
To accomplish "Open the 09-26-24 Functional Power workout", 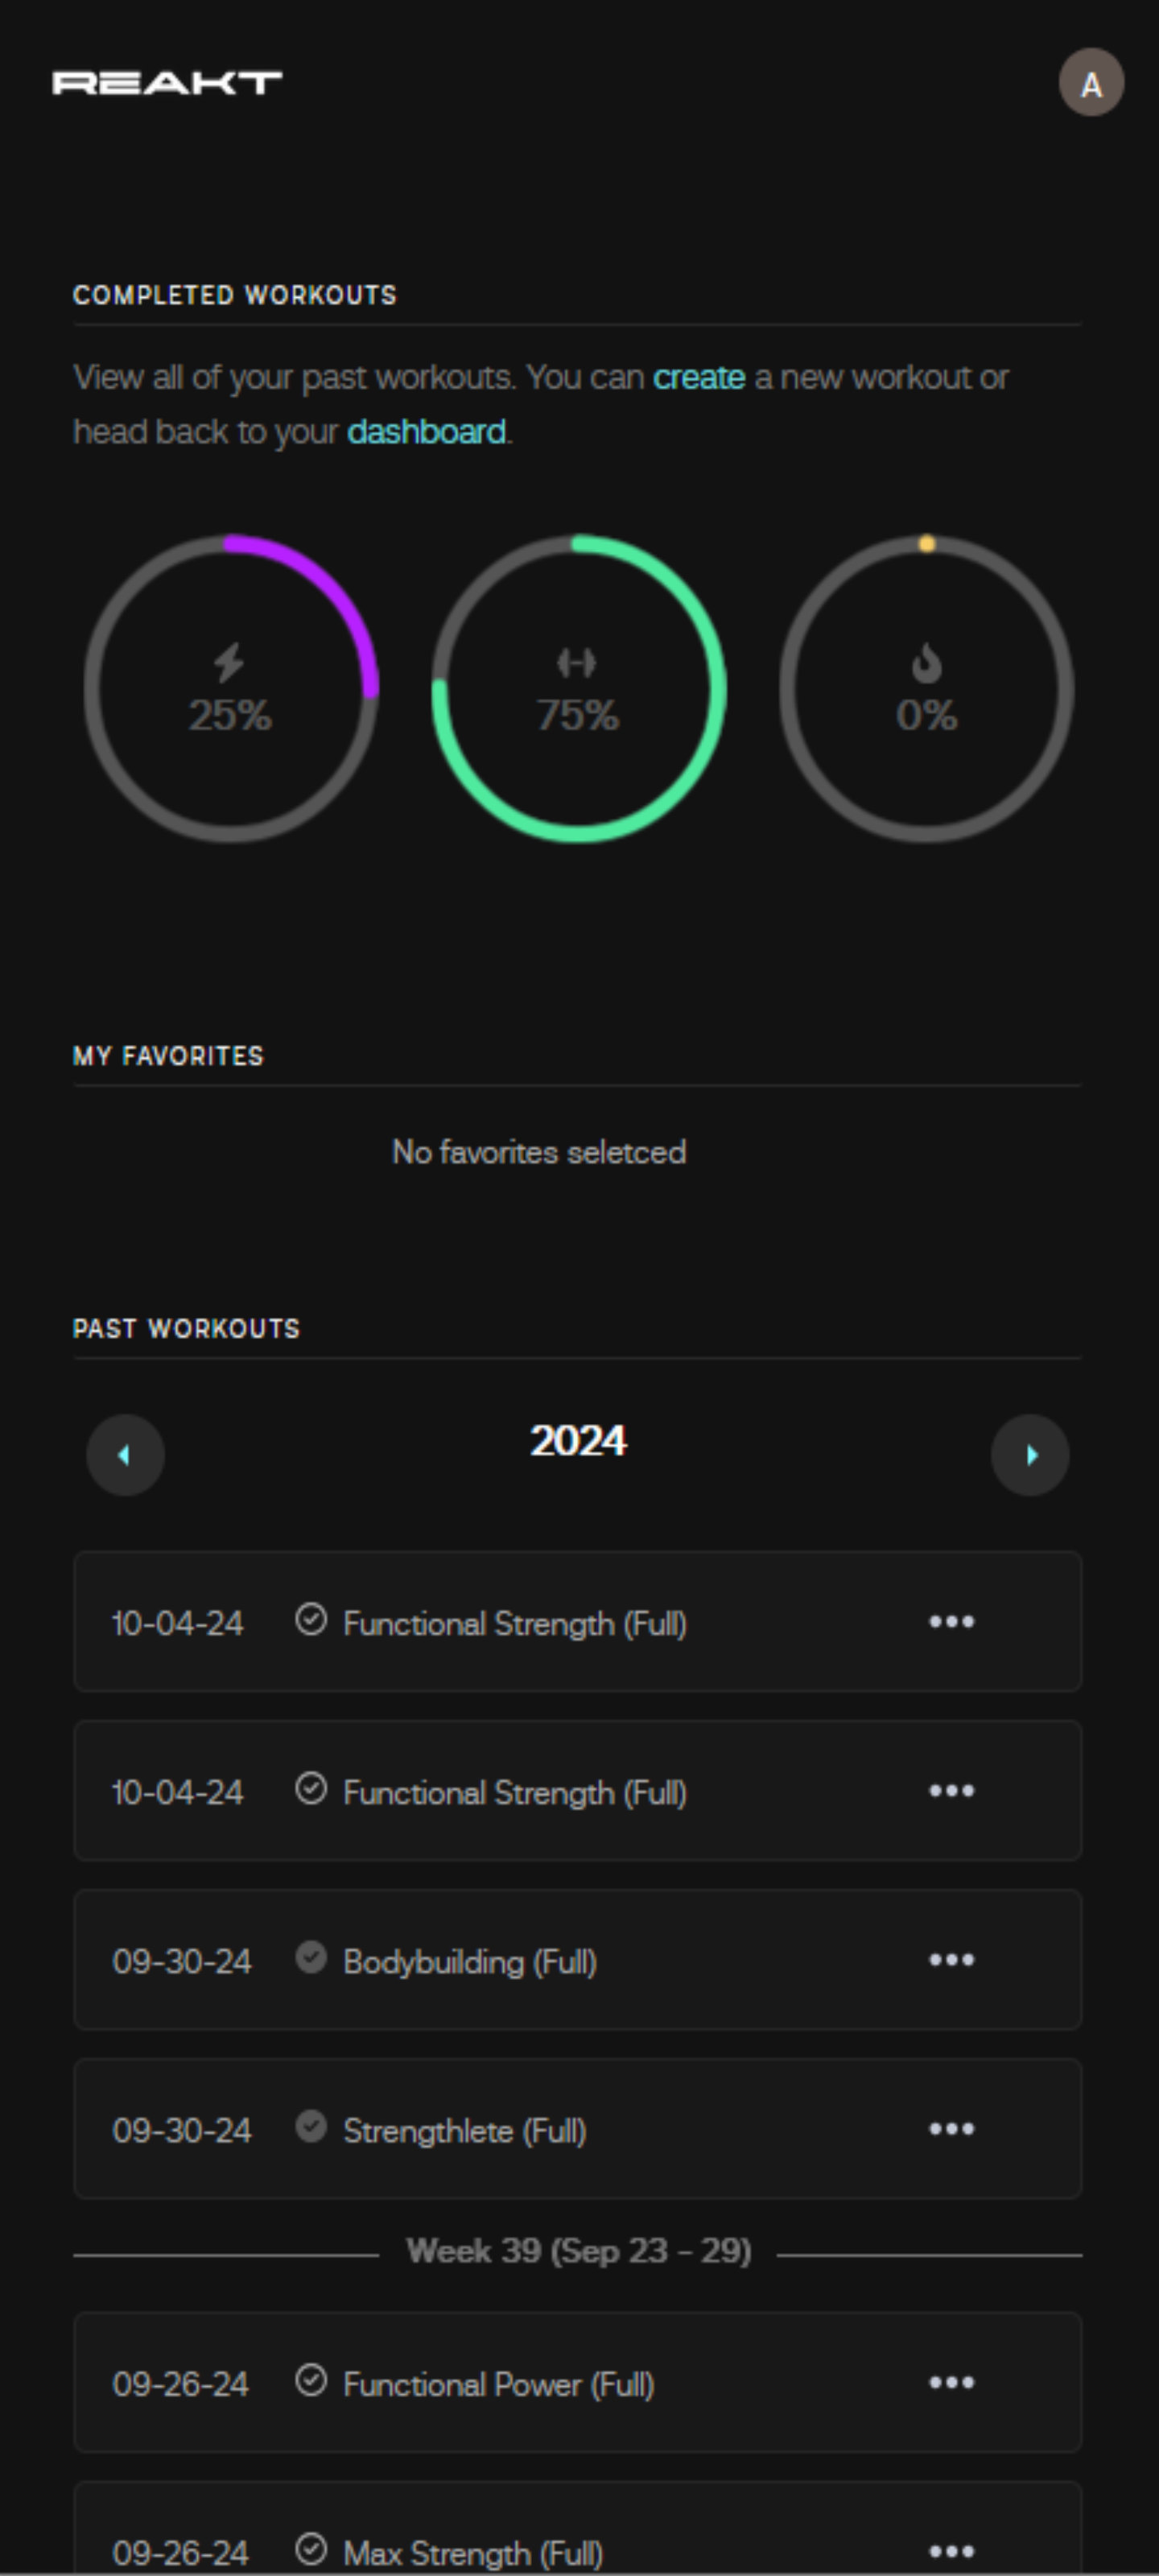I will (x=578, y=2383).
